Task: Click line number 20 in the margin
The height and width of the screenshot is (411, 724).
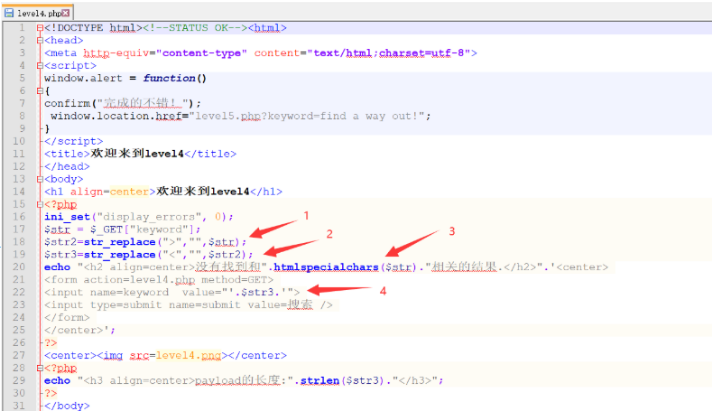Action: 19,267
